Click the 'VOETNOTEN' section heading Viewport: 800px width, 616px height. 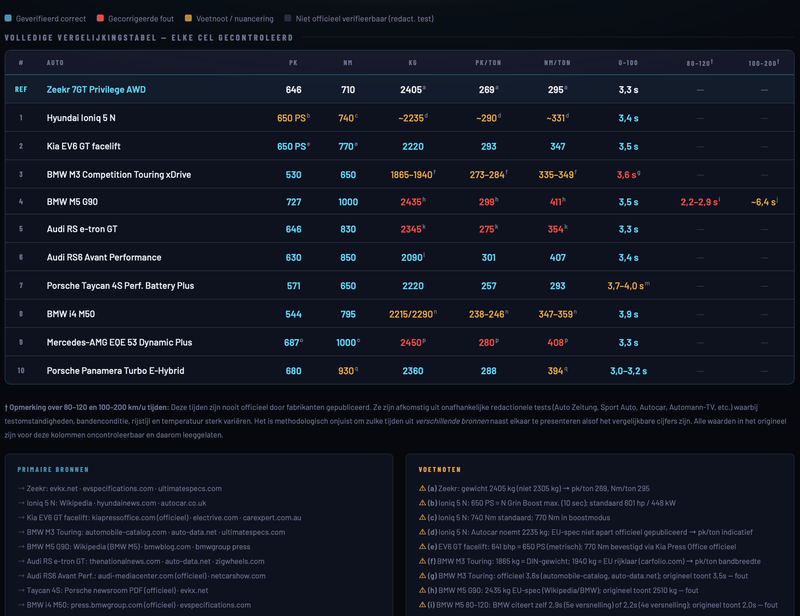coord(439,470)
